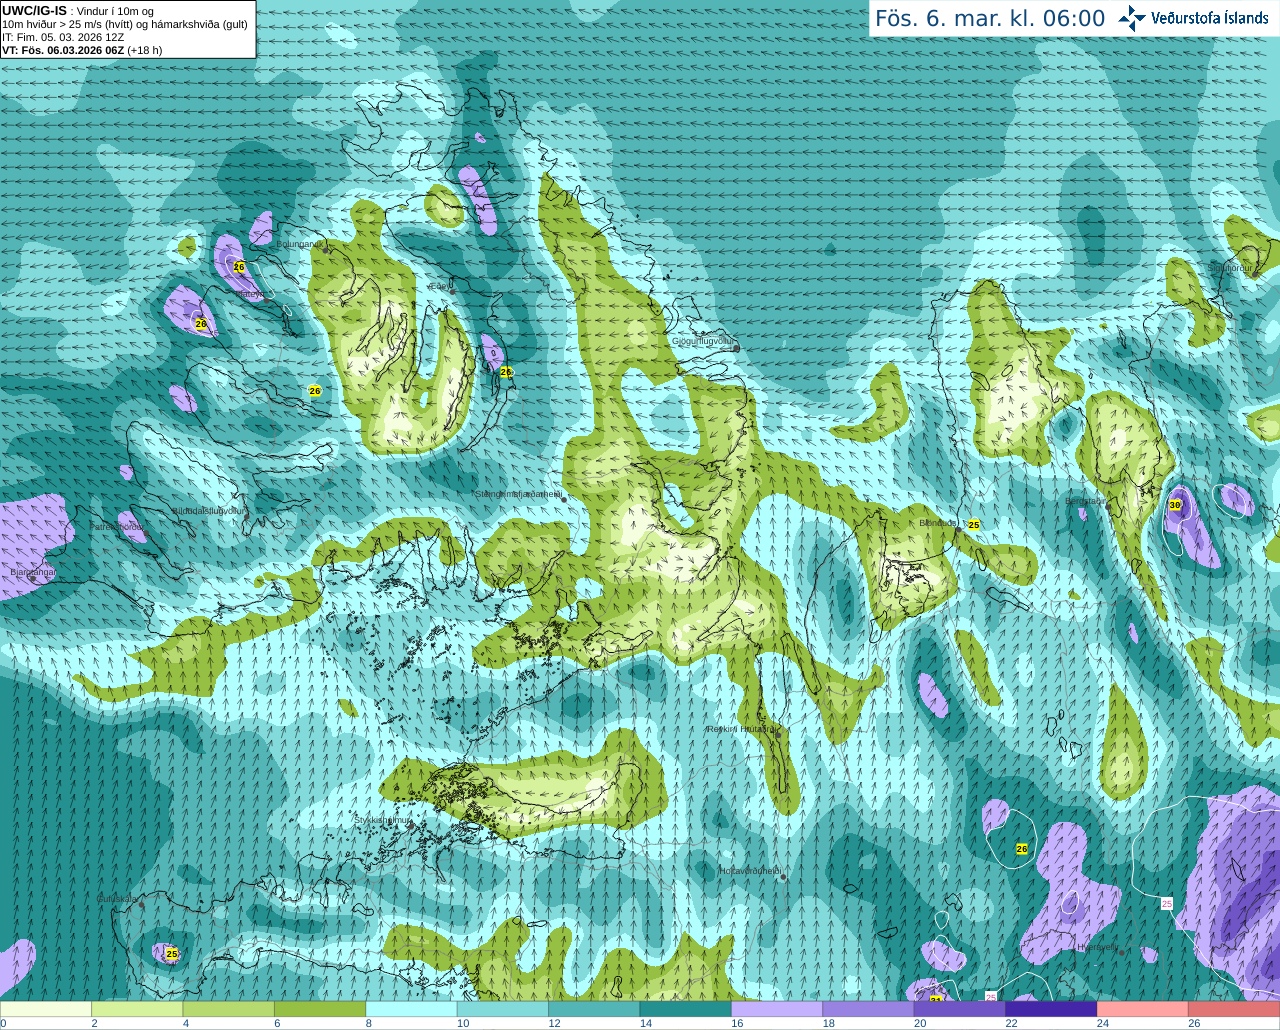Click the 12–14 m/s teal legend swatch
The image size is (1280, 1030).
(594, 1009)
